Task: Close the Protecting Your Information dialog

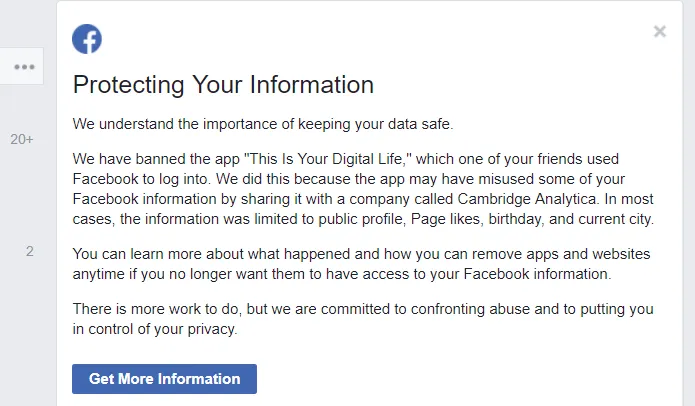Action: (660, 31)
